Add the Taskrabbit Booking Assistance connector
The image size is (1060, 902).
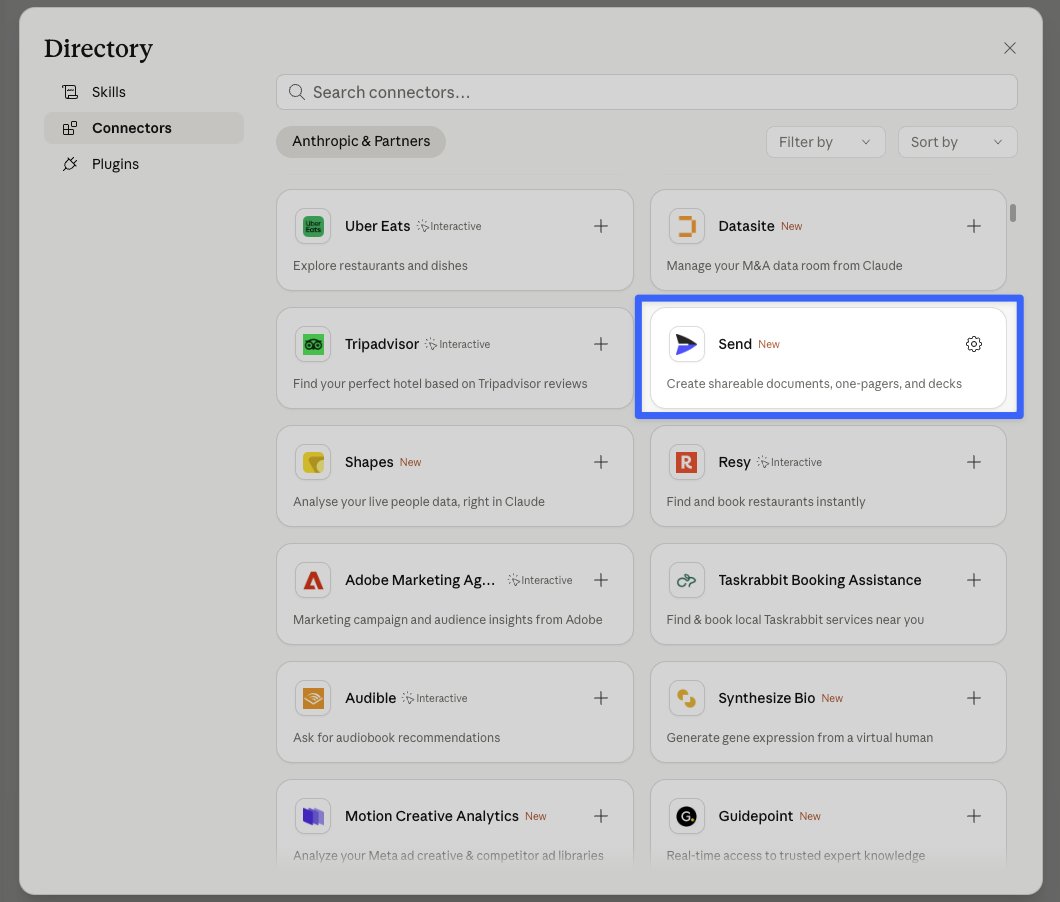(973, 580)
